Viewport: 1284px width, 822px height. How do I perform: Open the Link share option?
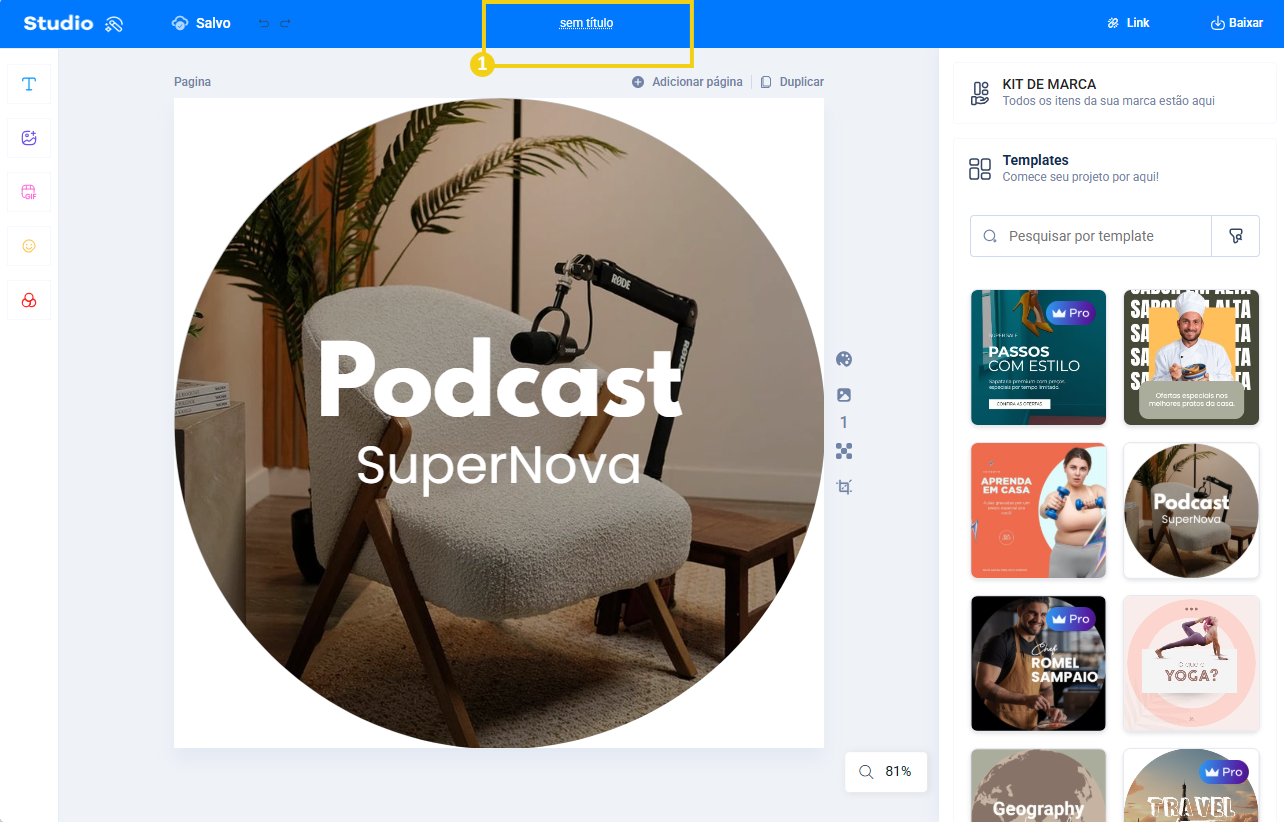coord(1128,23)
